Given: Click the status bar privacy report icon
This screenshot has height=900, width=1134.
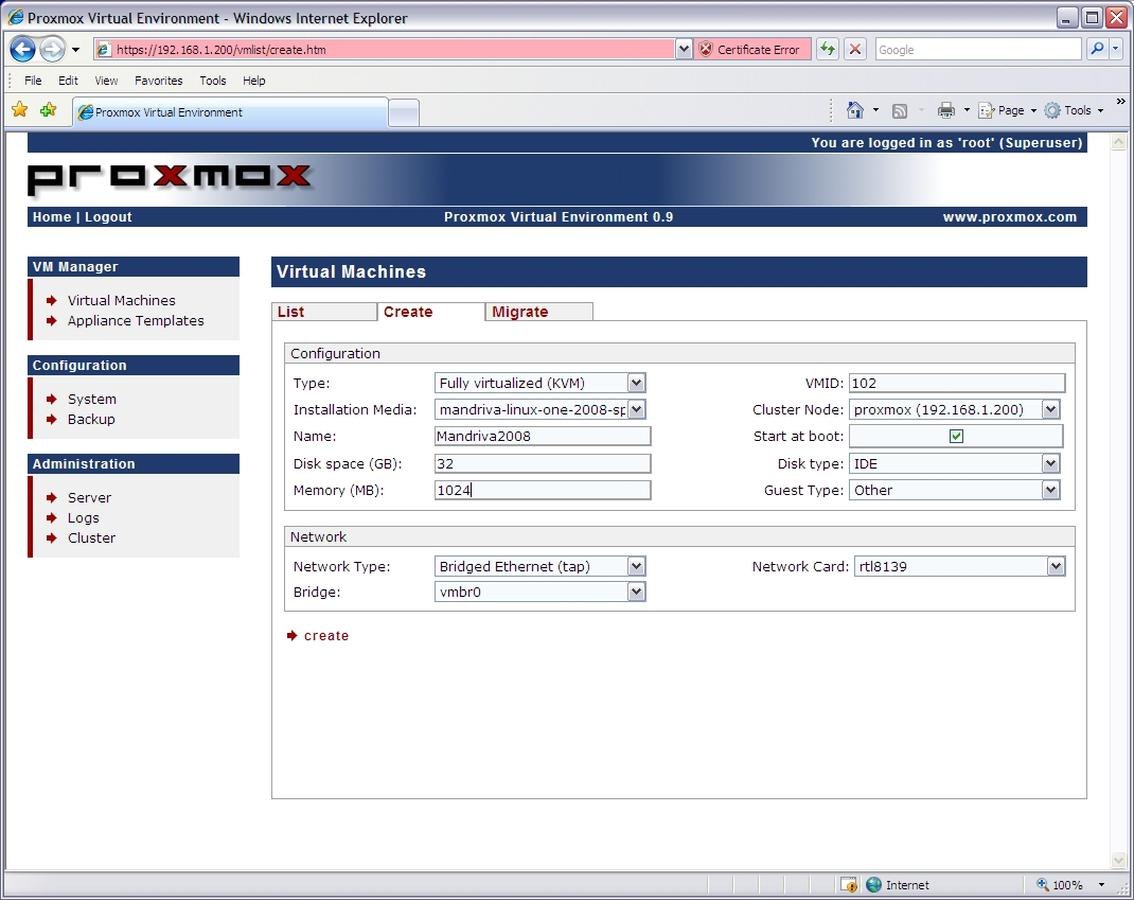Looking at the screenshot, I should click(849, 885).
